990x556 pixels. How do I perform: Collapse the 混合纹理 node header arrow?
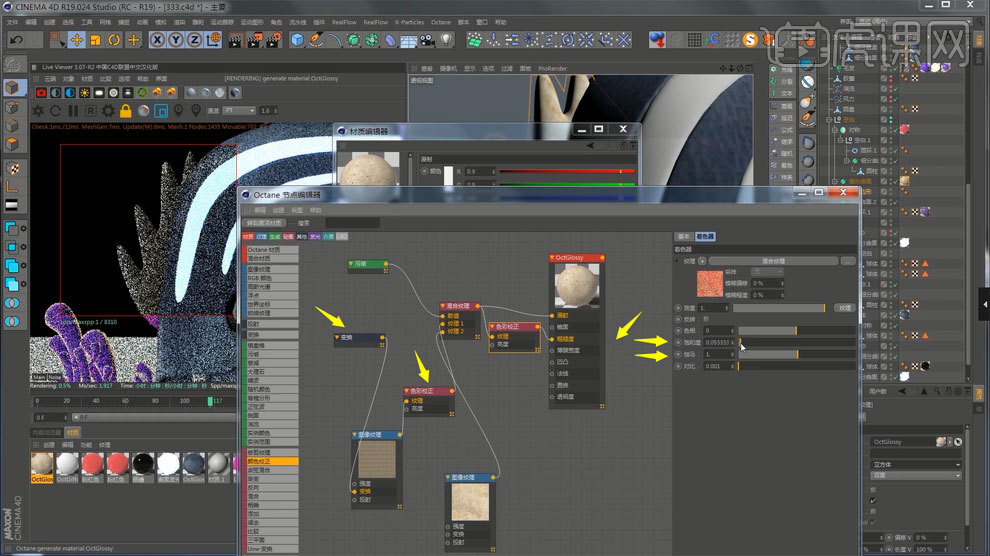[445, 306]
